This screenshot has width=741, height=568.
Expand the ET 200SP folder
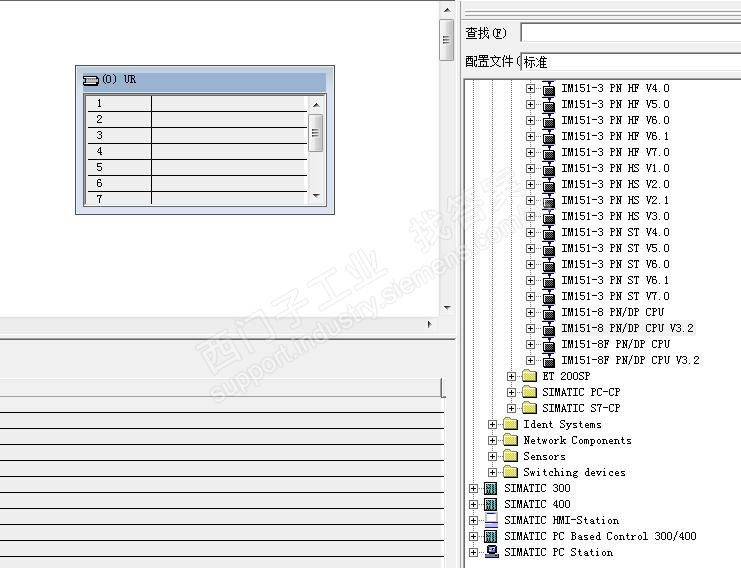point(511,377)
